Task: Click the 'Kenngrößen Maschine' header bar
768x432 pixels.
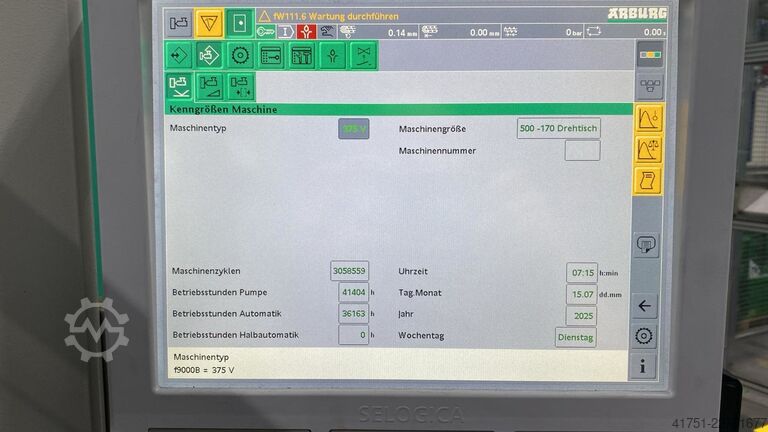Action: point(399,109)
